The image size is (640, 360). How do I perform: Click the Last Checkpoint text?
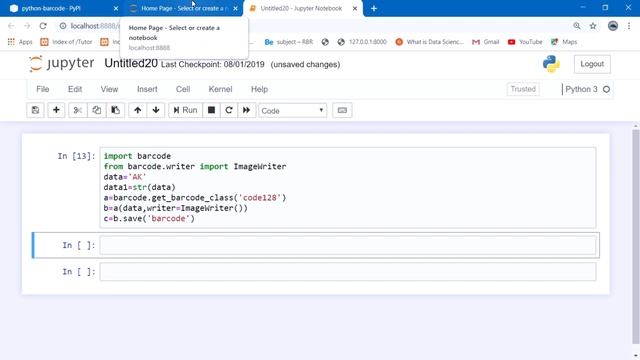tap(213, 64)
